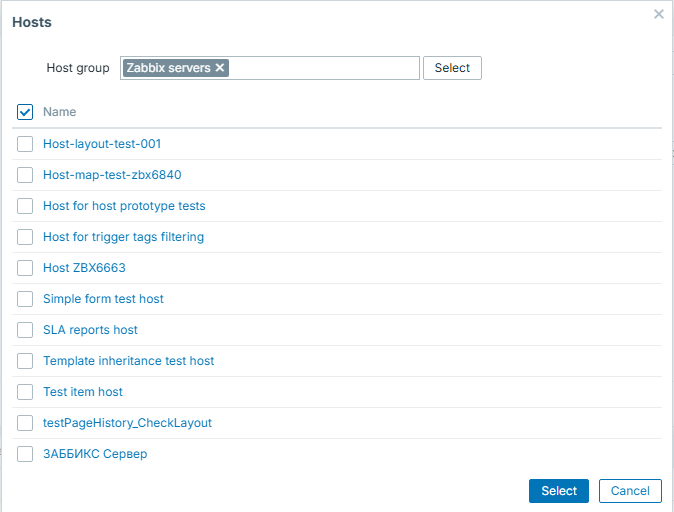674x512 pixels.
Task: Close the Hosts dialog with X
Action: 658,15
